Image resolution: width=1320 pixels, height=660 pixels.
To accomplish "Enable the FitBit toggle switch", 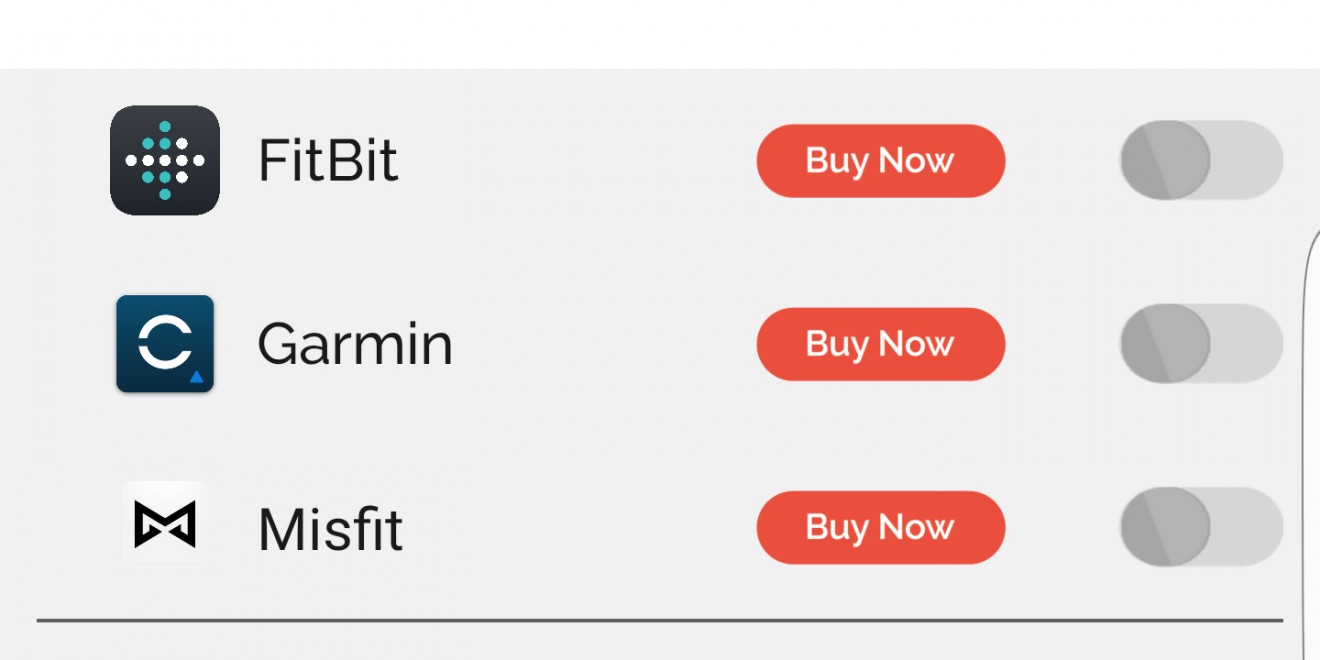I will [x=1201, y=160].
